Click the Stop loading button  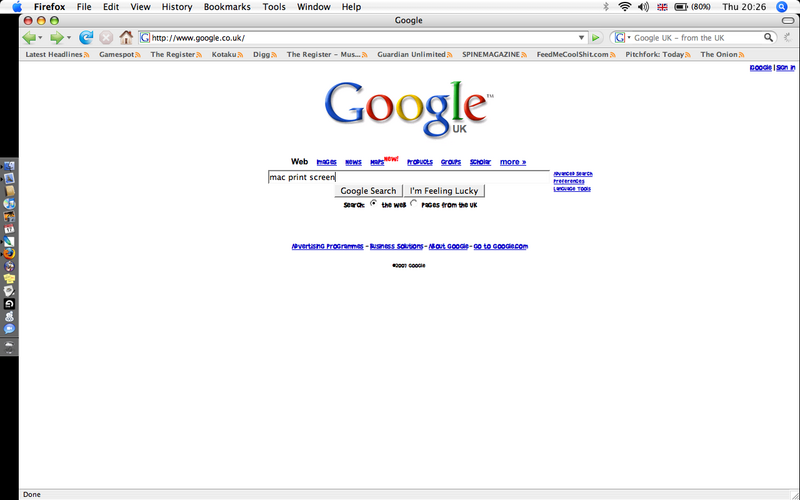106,37
